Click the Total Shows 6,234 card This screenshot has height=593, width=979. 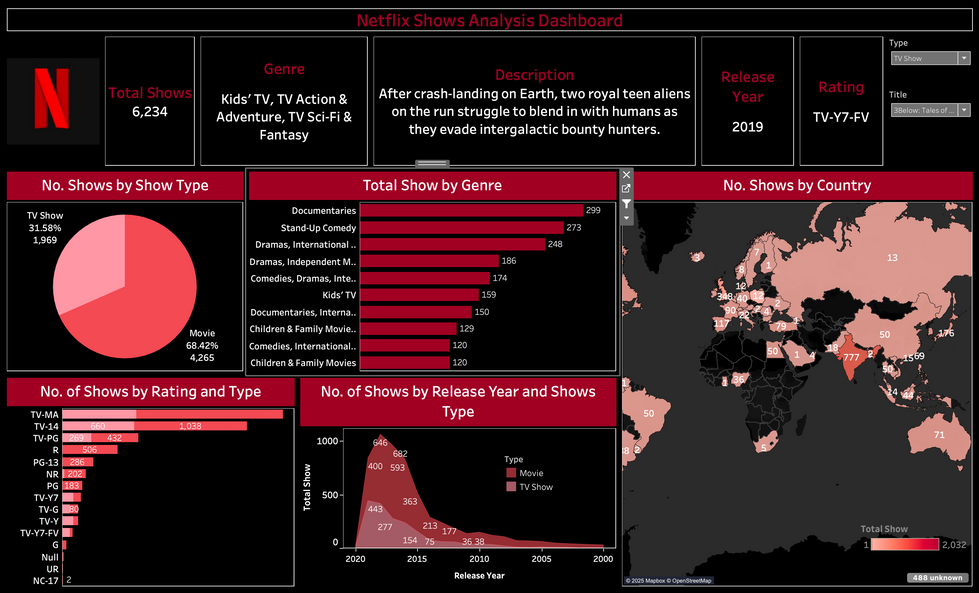(150, 101)
